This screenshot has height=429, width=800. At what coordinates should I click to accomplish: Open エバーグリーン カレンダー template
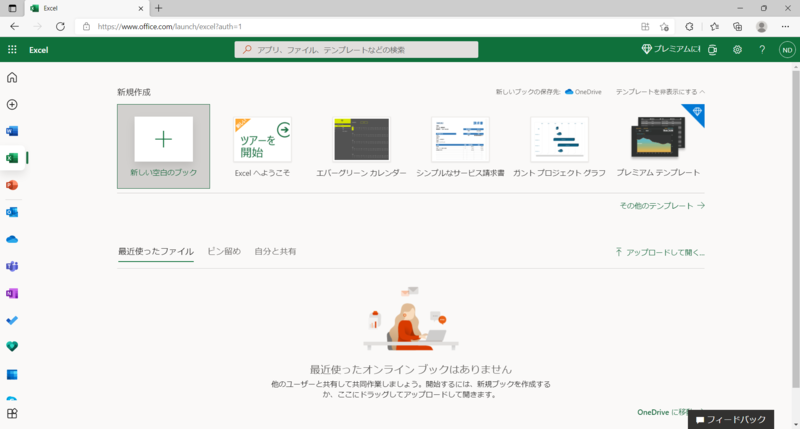361,147
